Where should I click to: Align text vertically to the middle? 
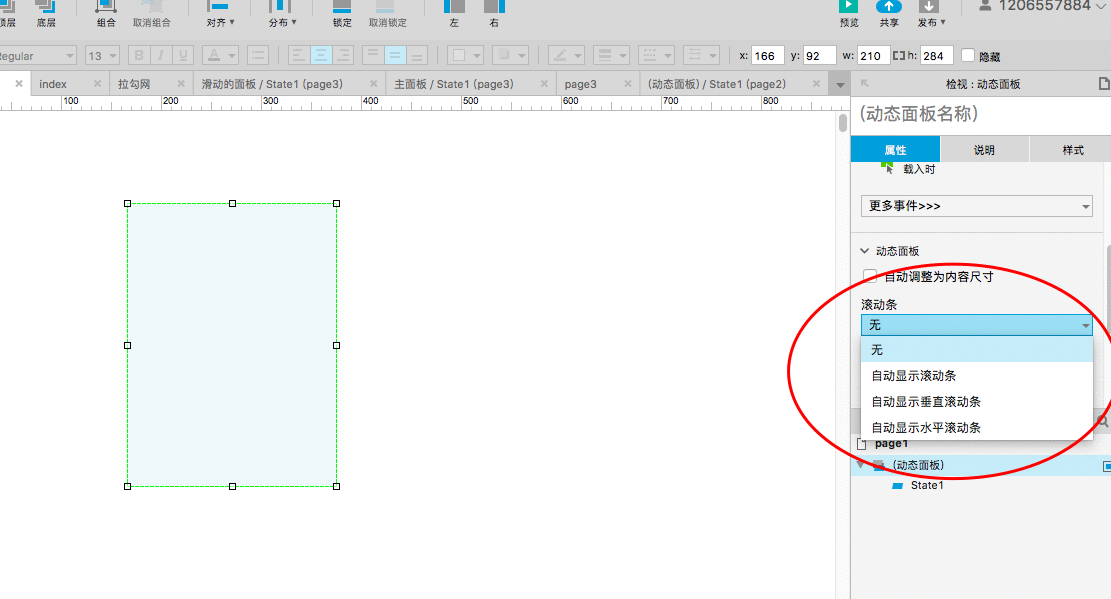click(x=395, y=55)
